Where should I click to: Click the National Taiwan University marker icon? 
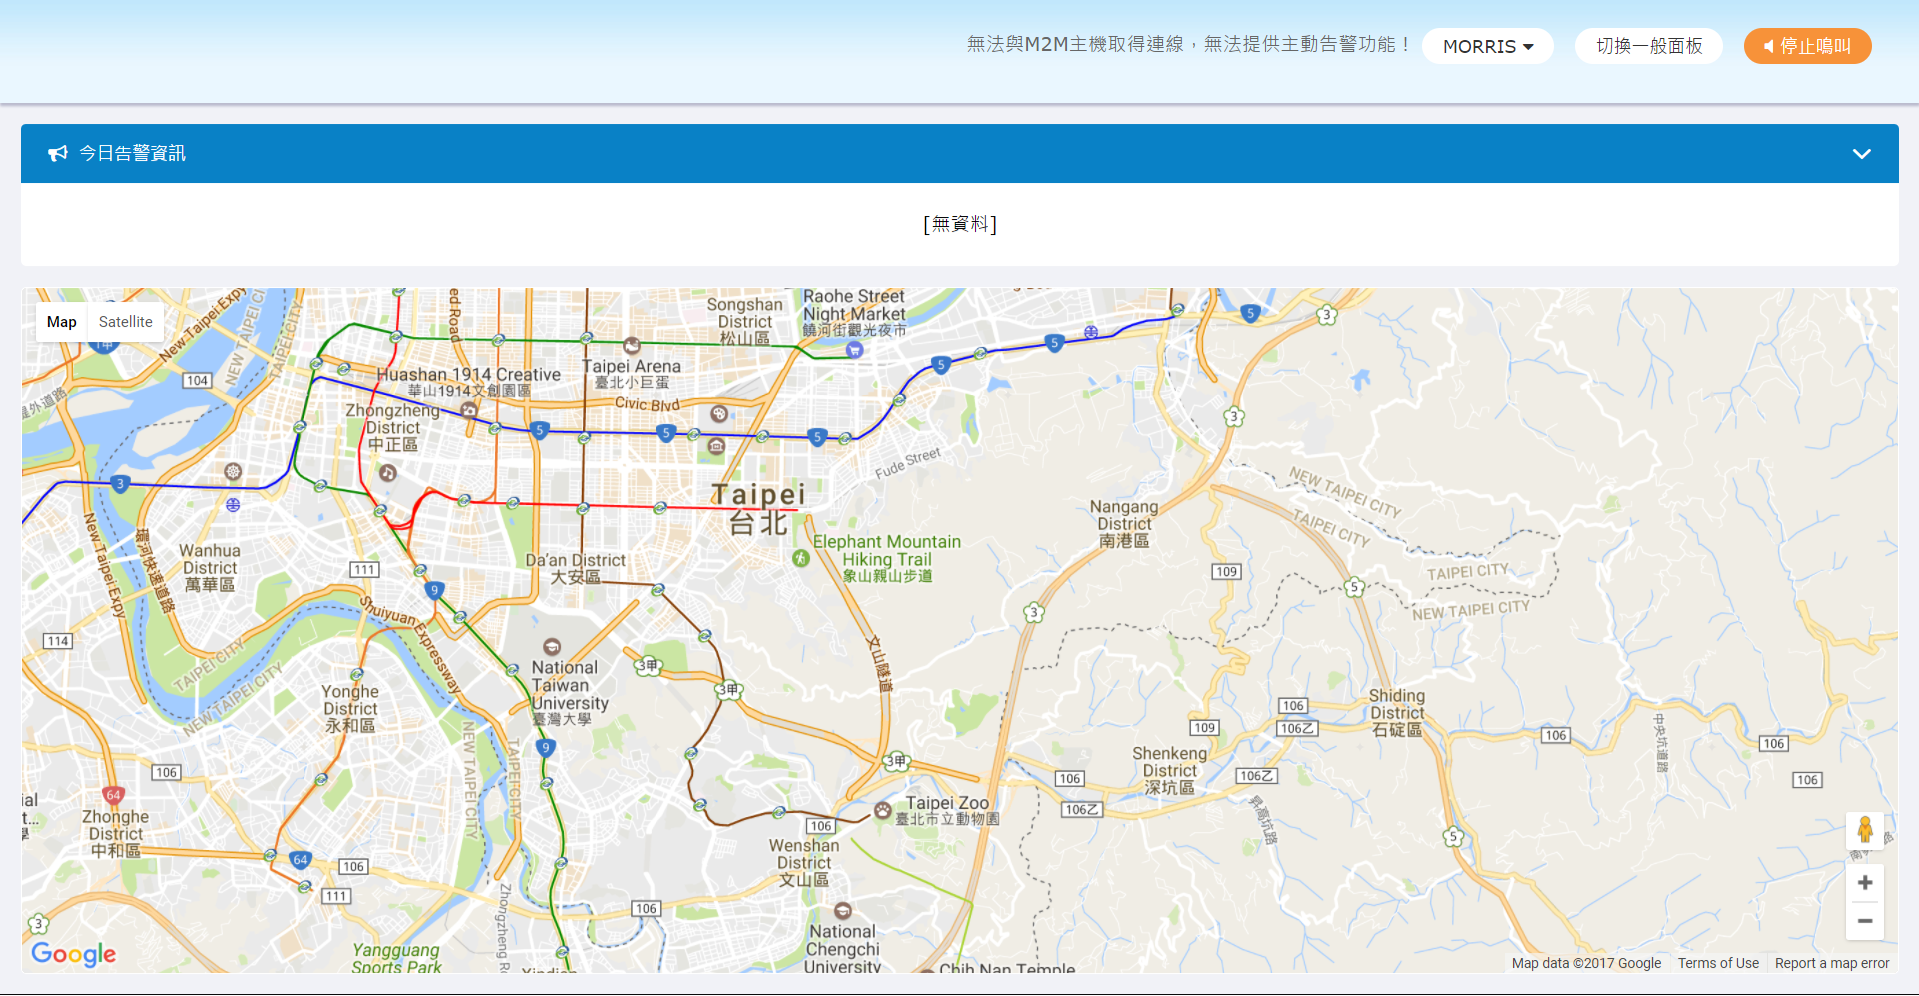coord(552,647)
